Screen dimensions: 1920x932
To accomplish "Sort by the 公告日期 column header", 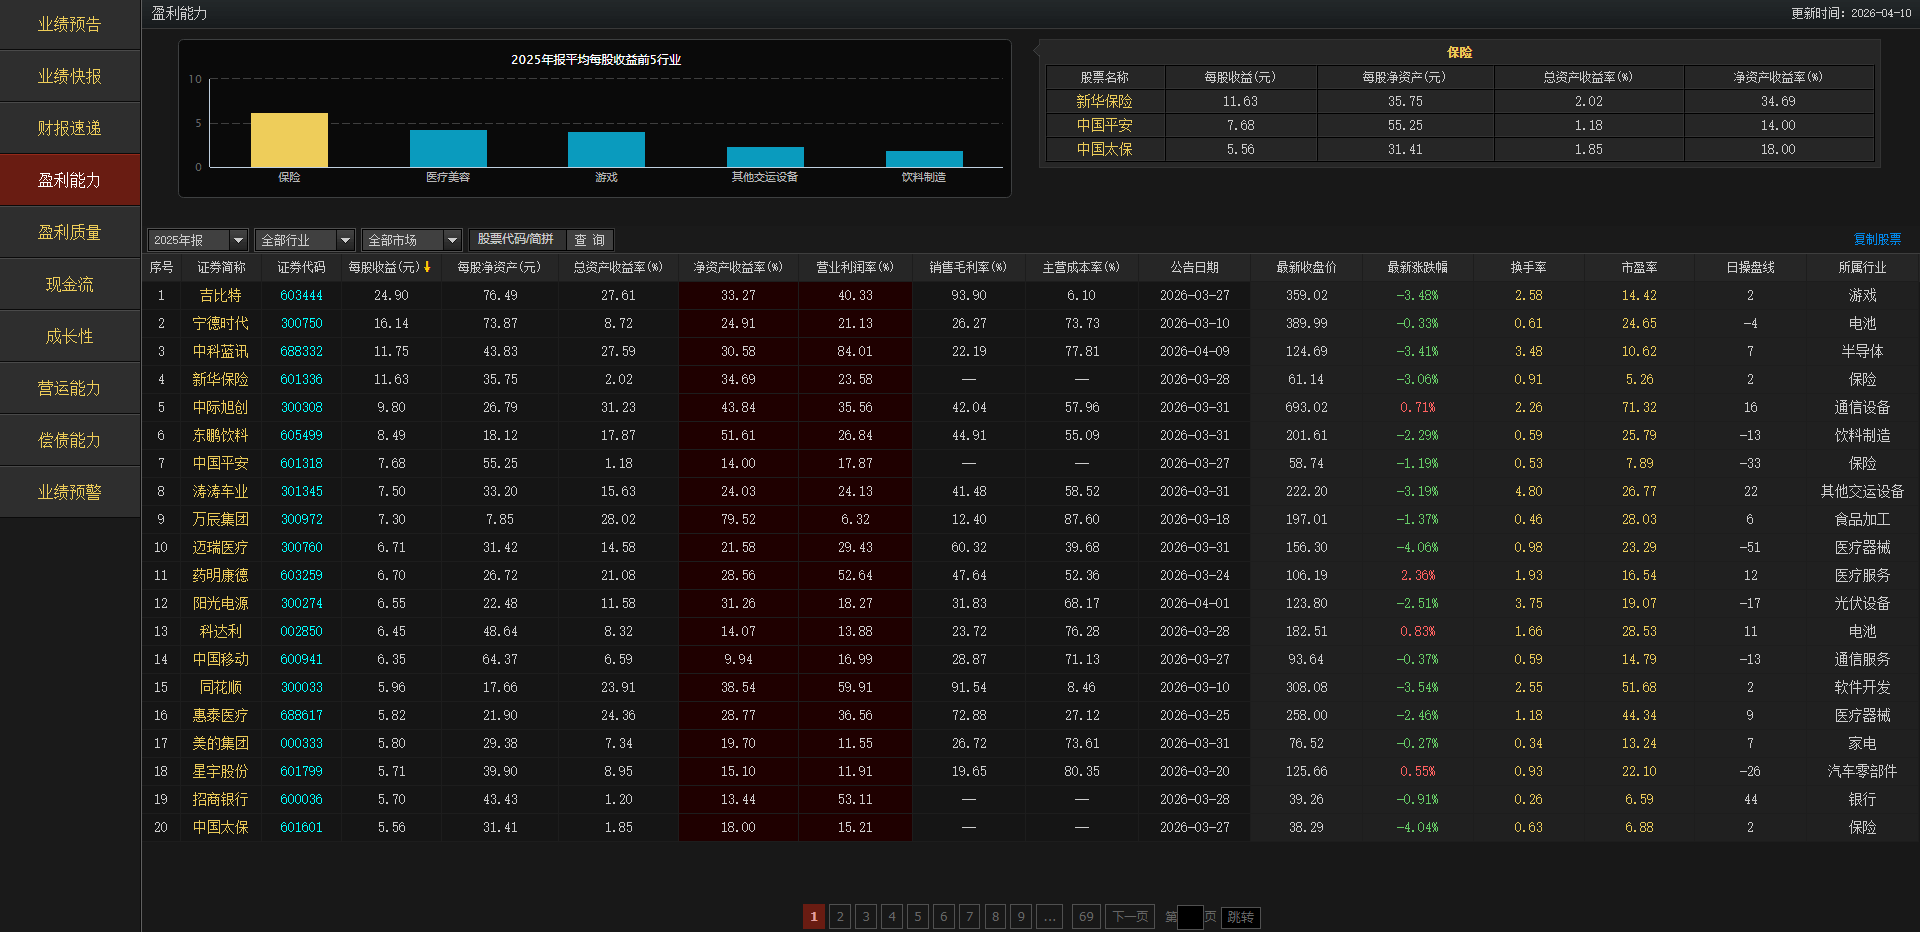I will point(1195,268).
